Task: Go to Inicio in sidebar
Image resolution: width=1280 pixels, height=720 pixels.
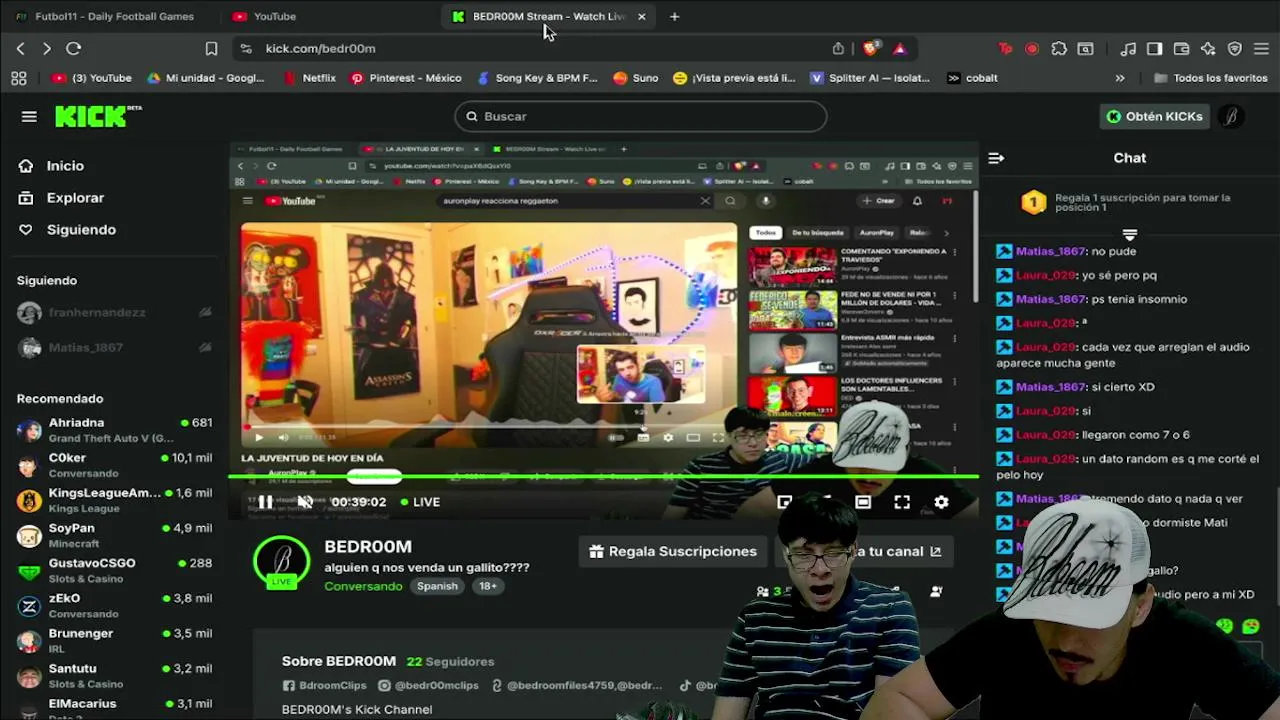Action: coord(50,166)
